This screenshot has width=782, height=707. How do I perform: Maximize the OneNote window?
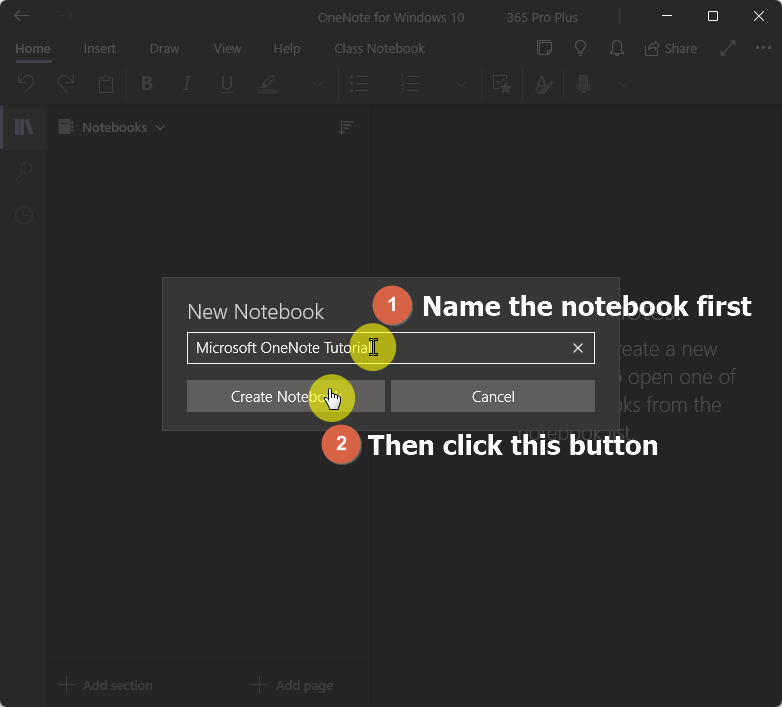pos(713,16)
